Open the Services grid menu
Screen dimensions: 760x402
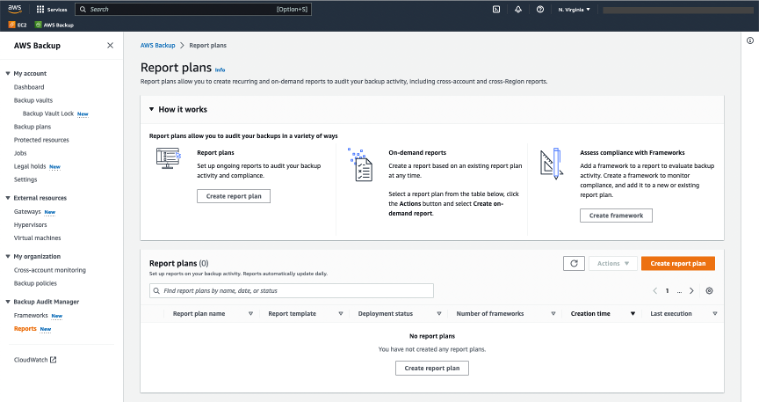click(x=51, y=9)
